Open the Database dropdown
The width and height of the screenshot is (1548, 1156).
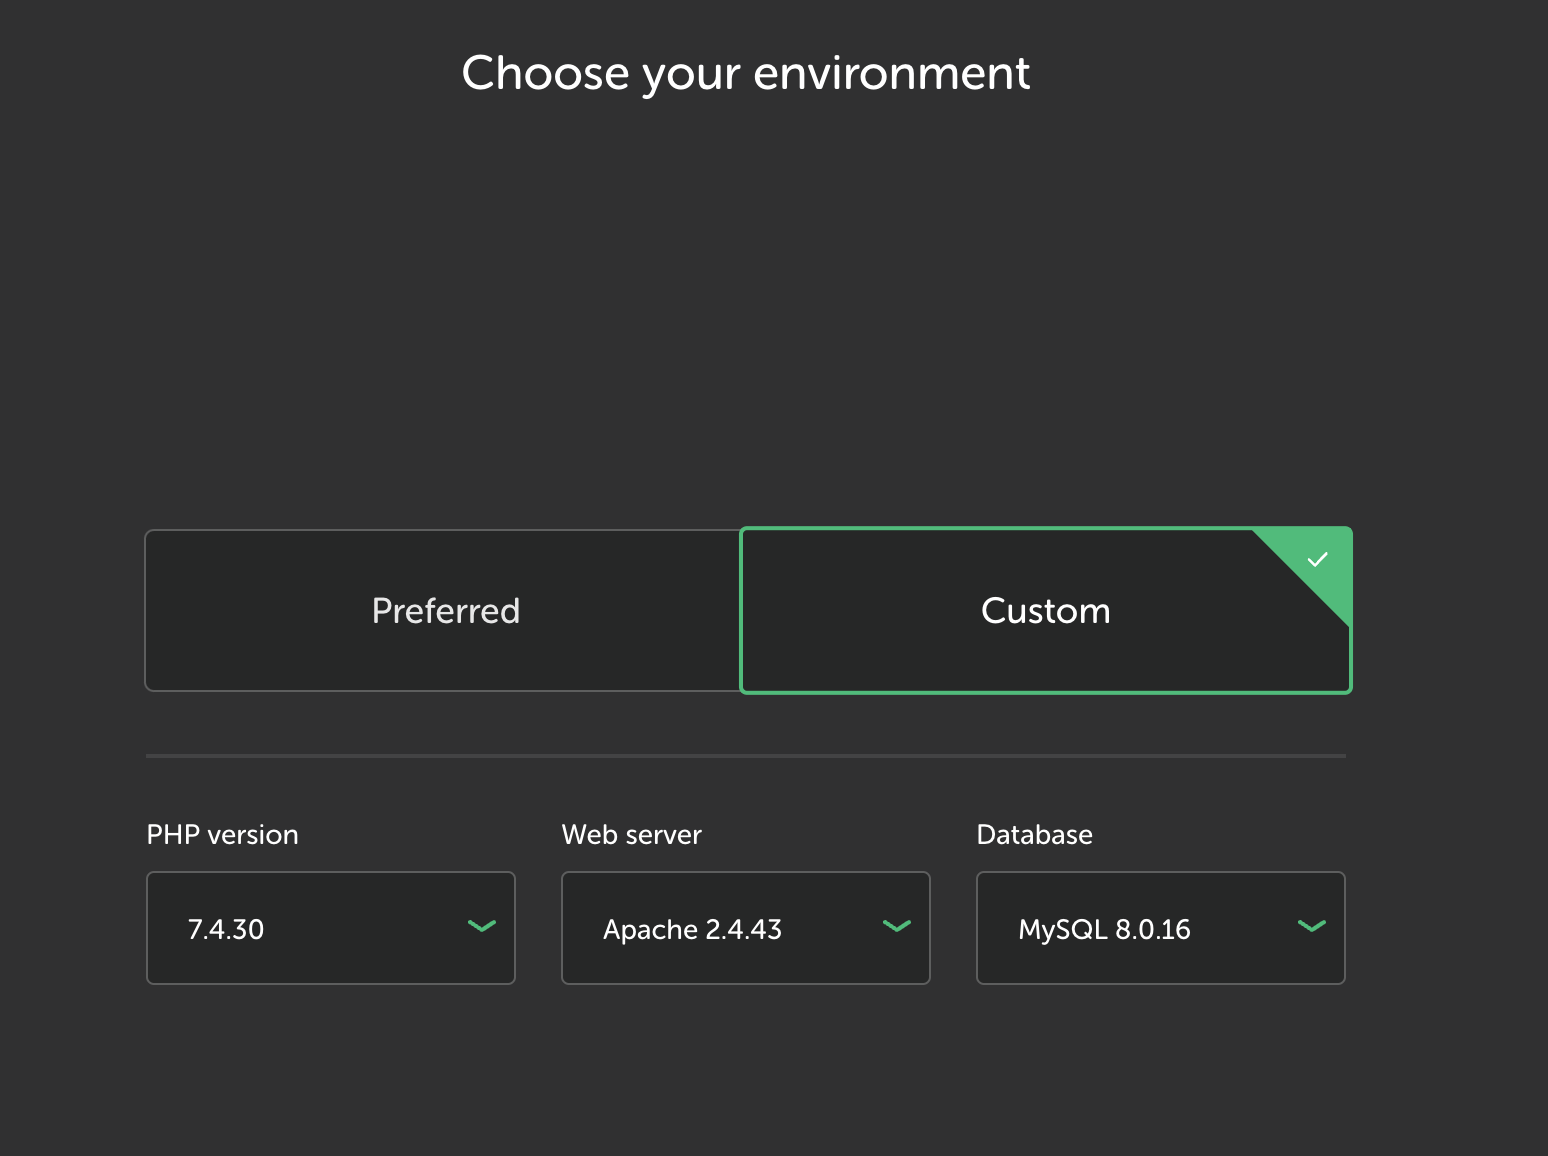click(x=1160, y=928)
